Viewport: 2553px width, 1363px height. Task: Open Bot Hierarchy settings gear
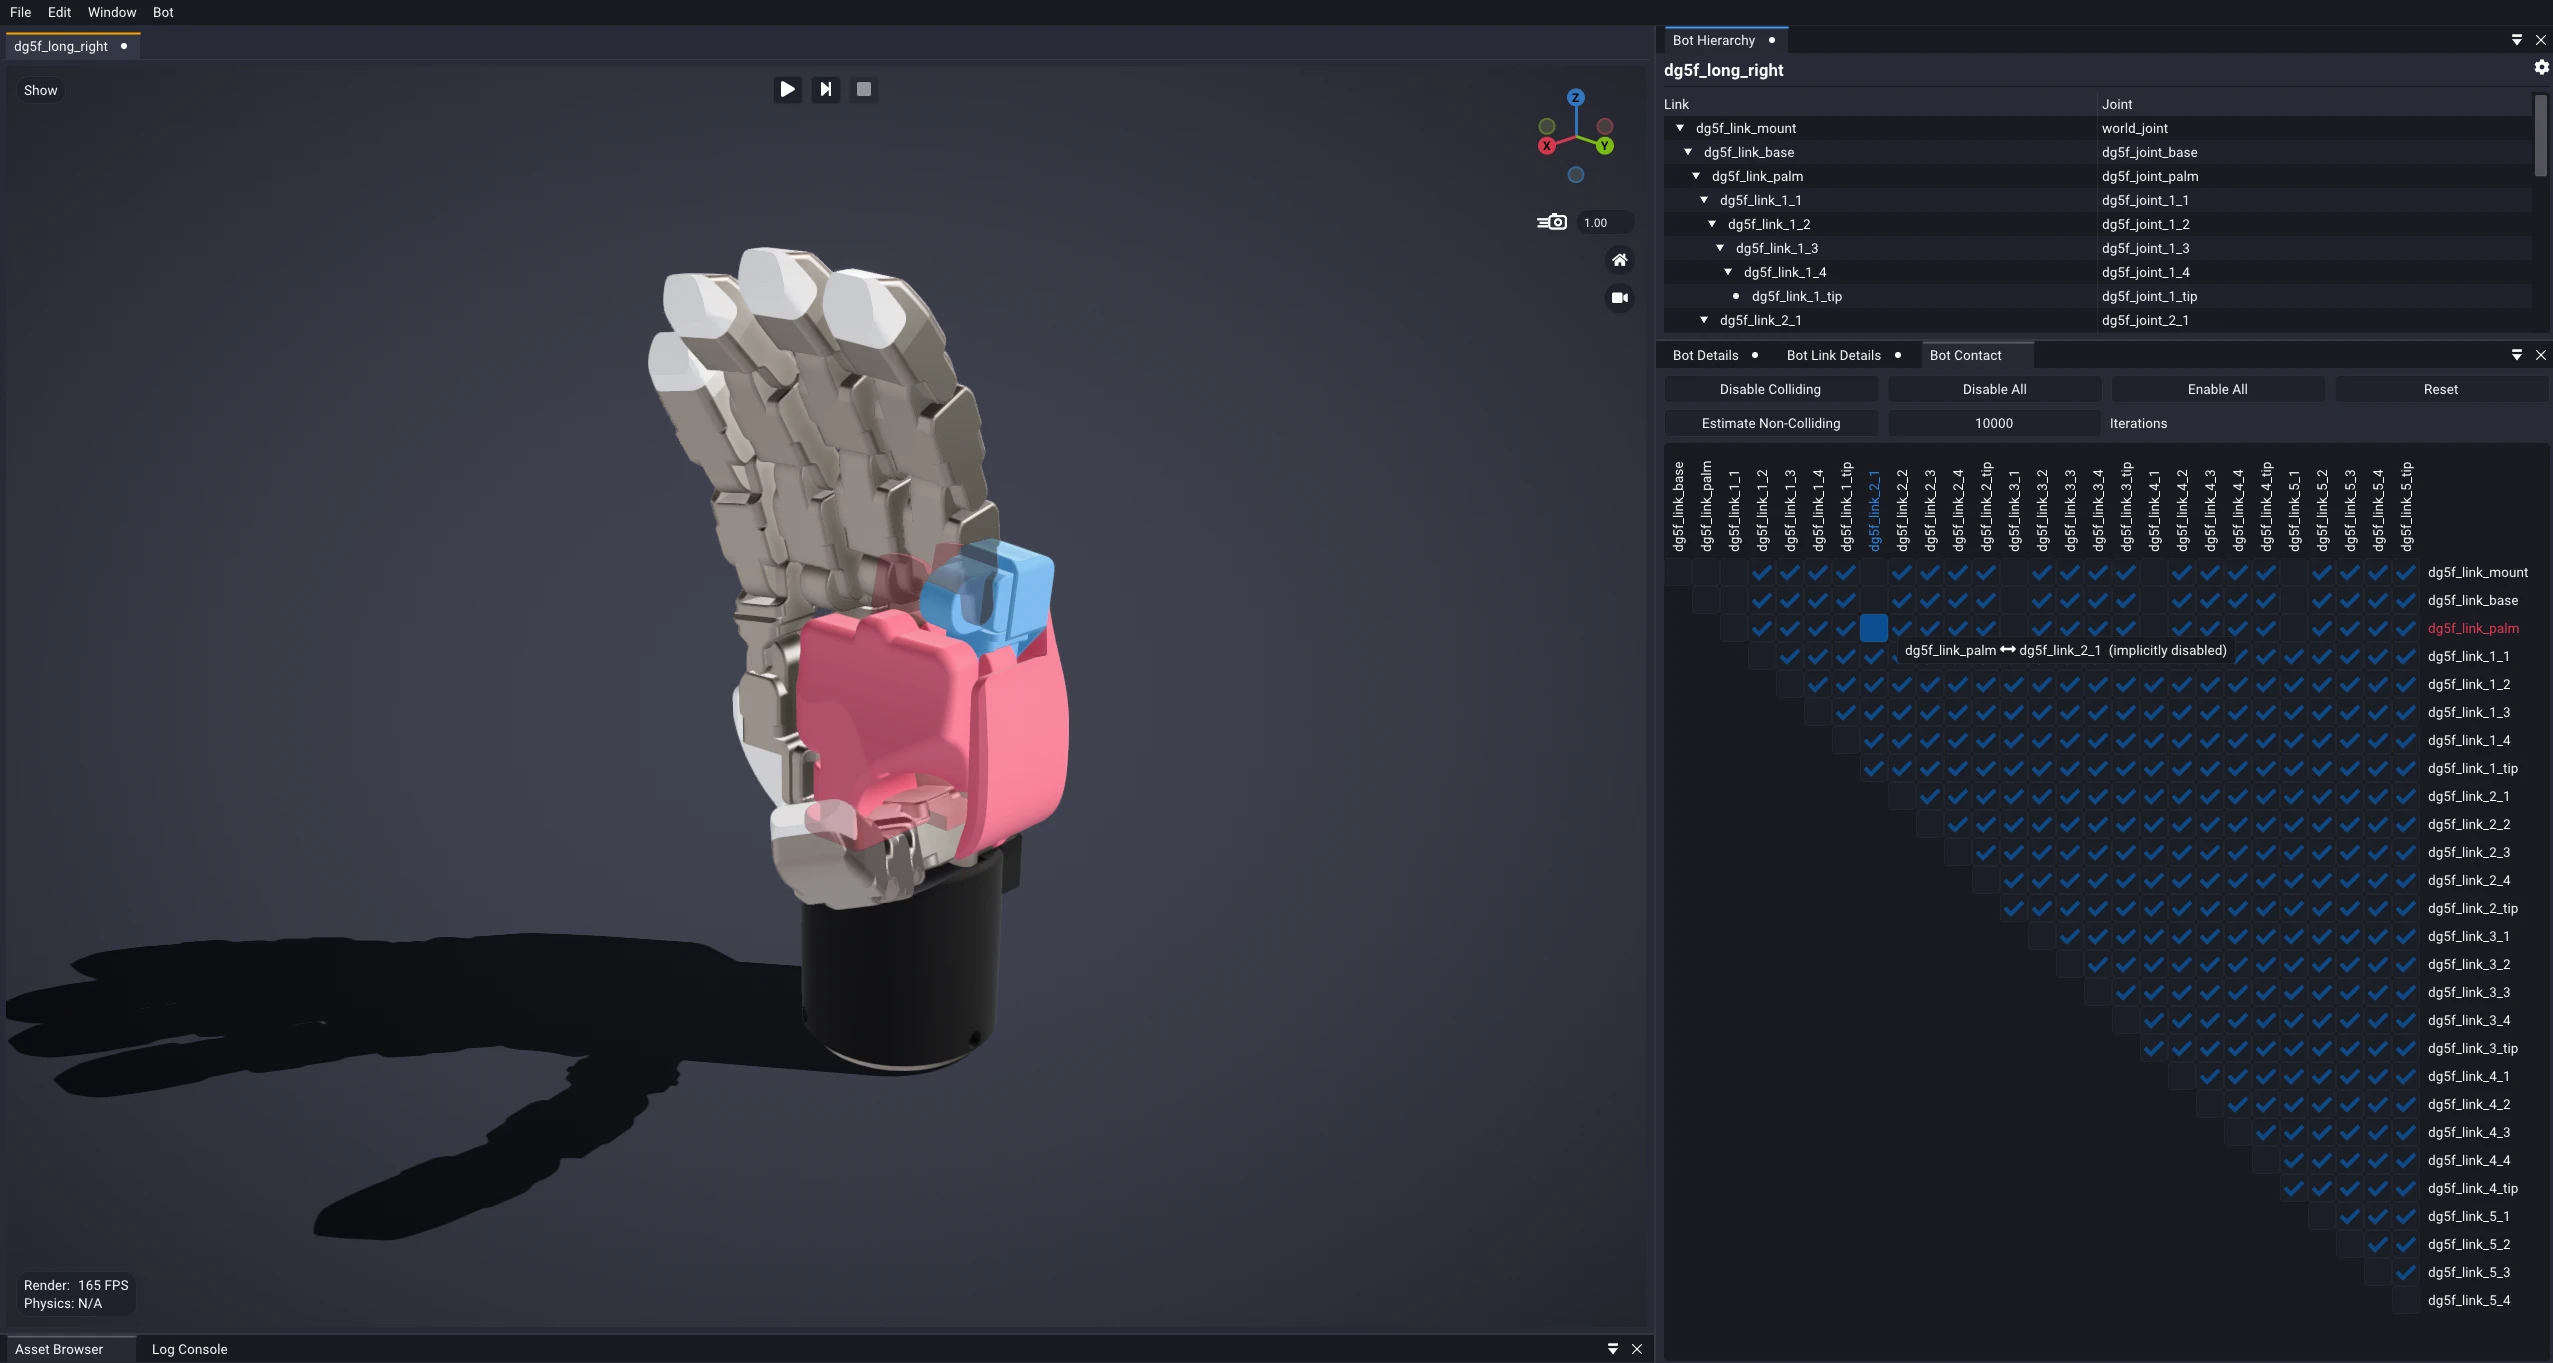pos(2541,67)
